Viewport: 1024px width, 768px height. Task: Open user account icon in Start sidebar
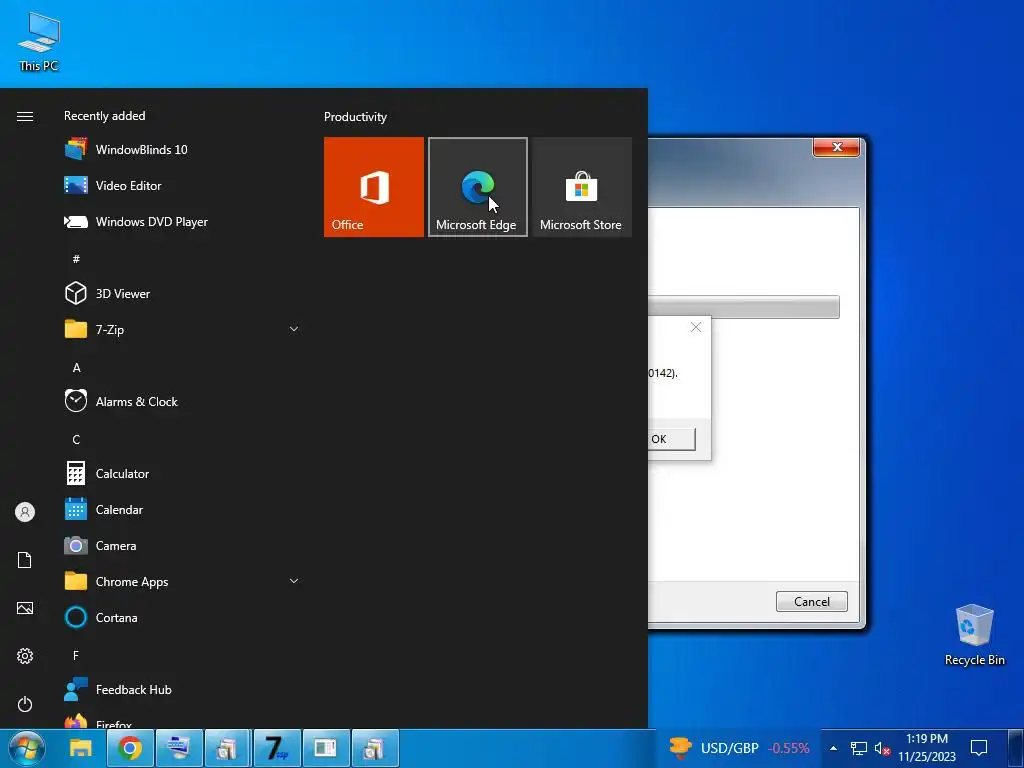coord(25,512)
